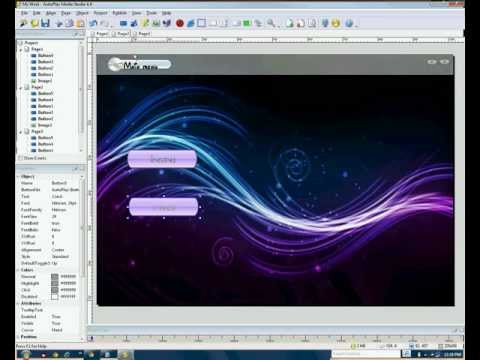Open the Edit menu
The width and height of the screenshot is (480, 360).
pyautogui.click(x=37, y=13)
